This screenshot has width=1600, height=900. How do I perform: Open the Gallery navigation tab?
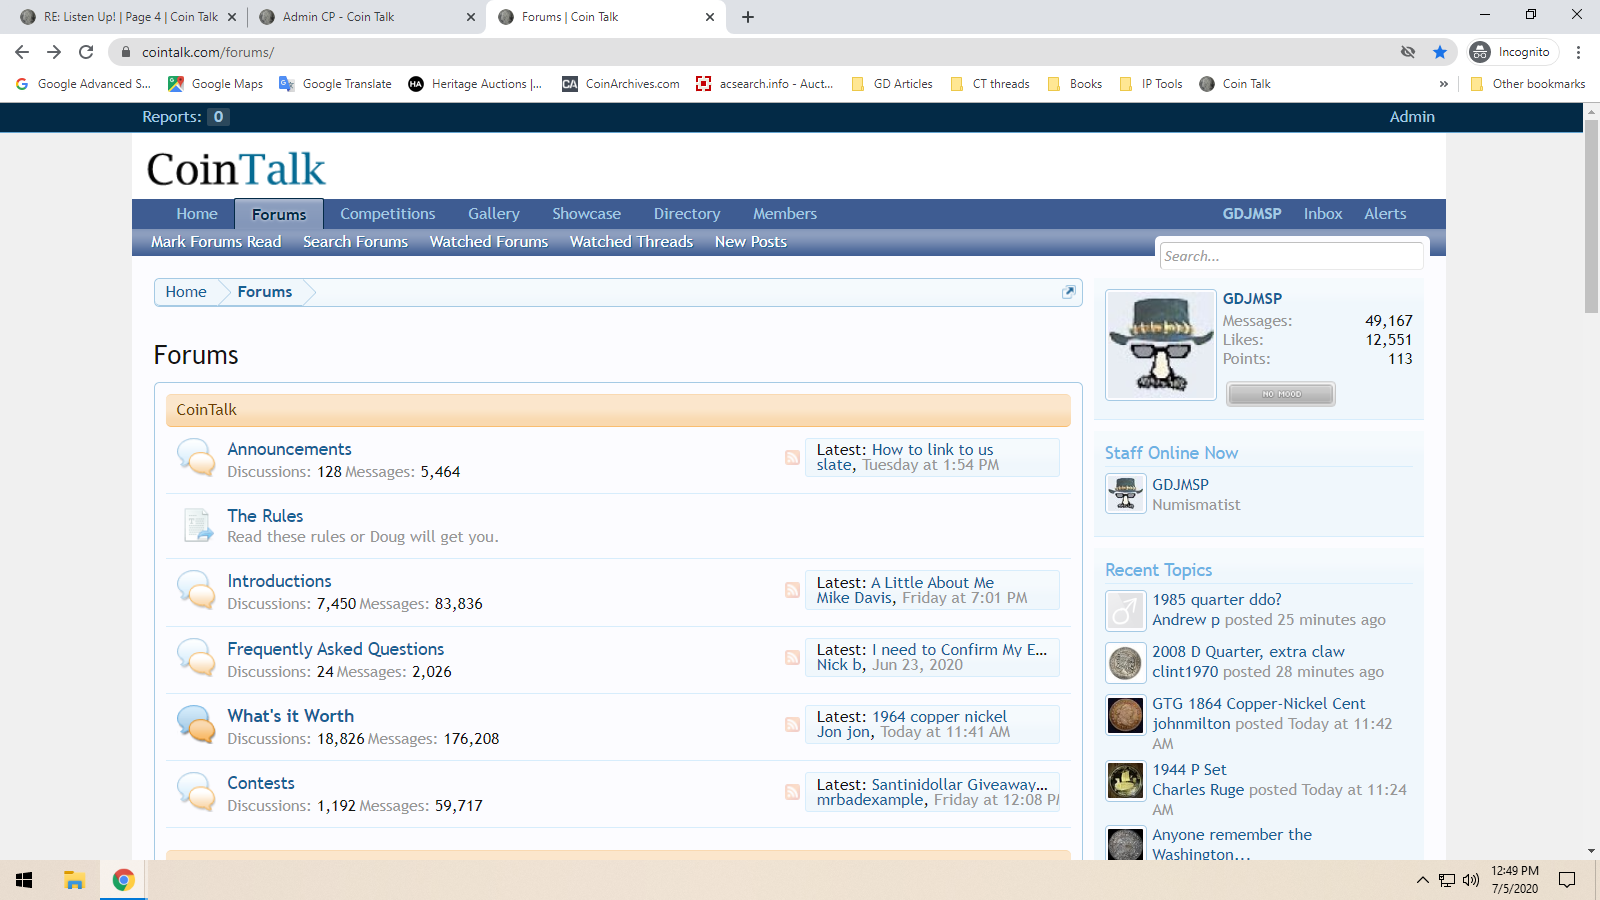pyautogui.click(x=494, y=214)
